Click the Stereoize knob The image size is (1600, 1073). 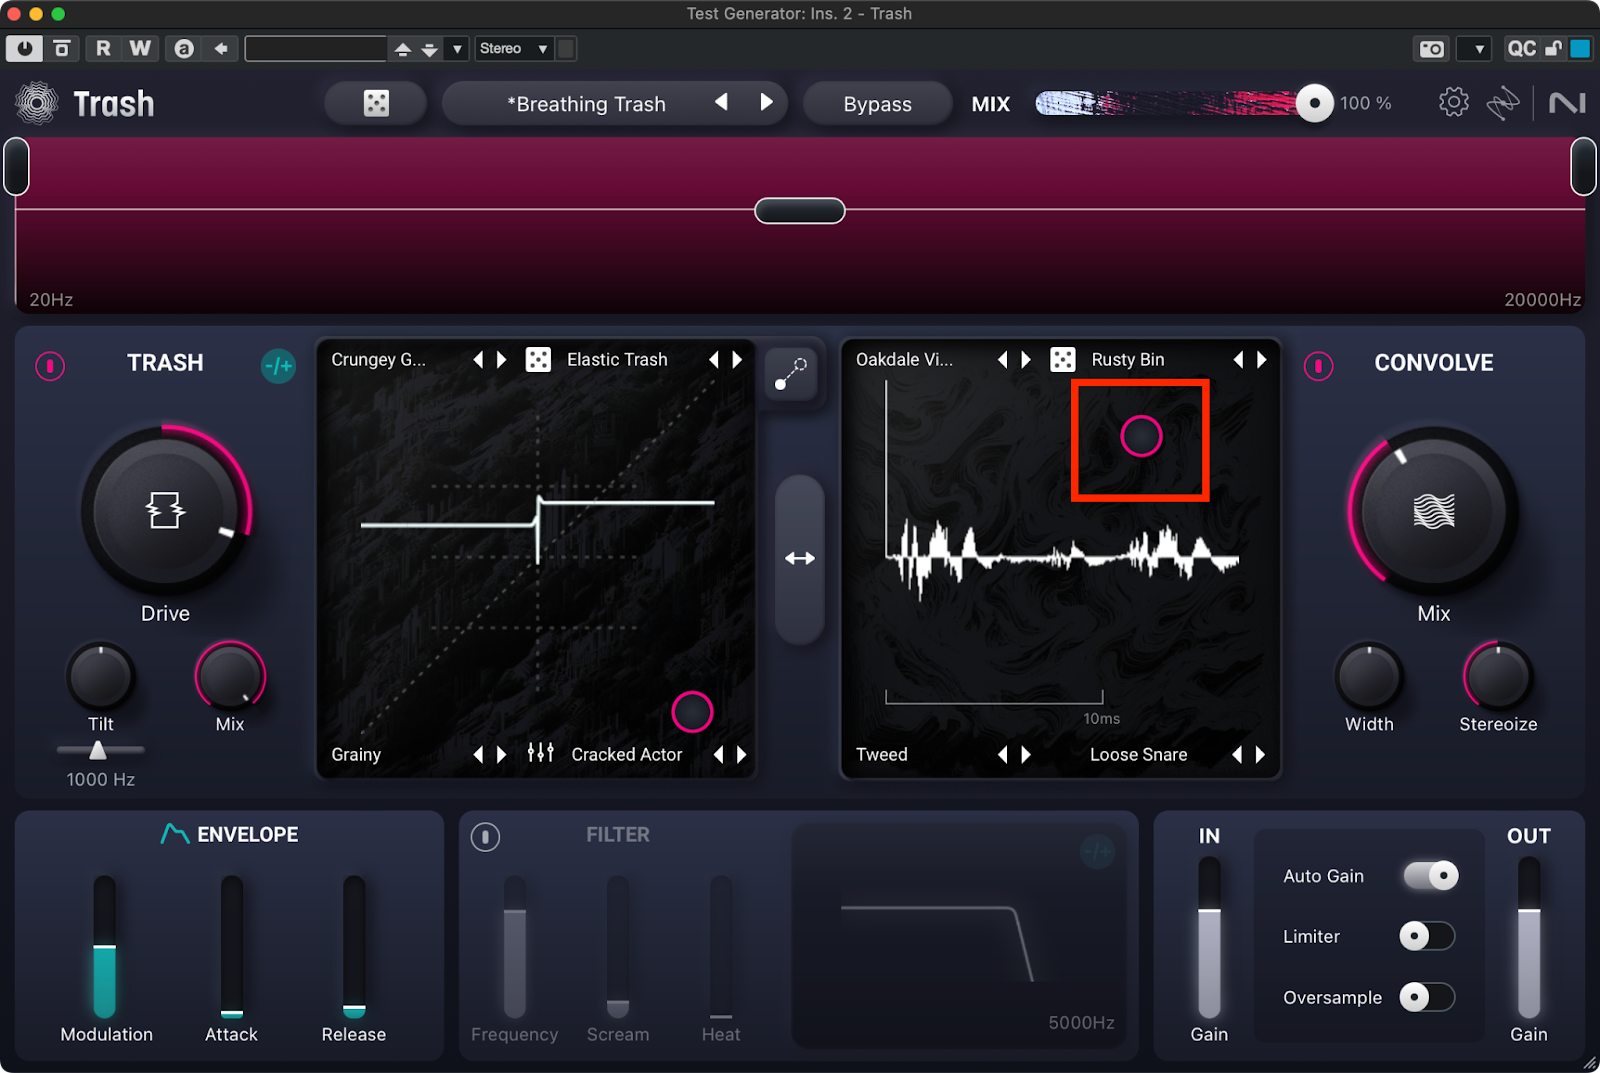pyautogui.click(x=1498, y=677)
